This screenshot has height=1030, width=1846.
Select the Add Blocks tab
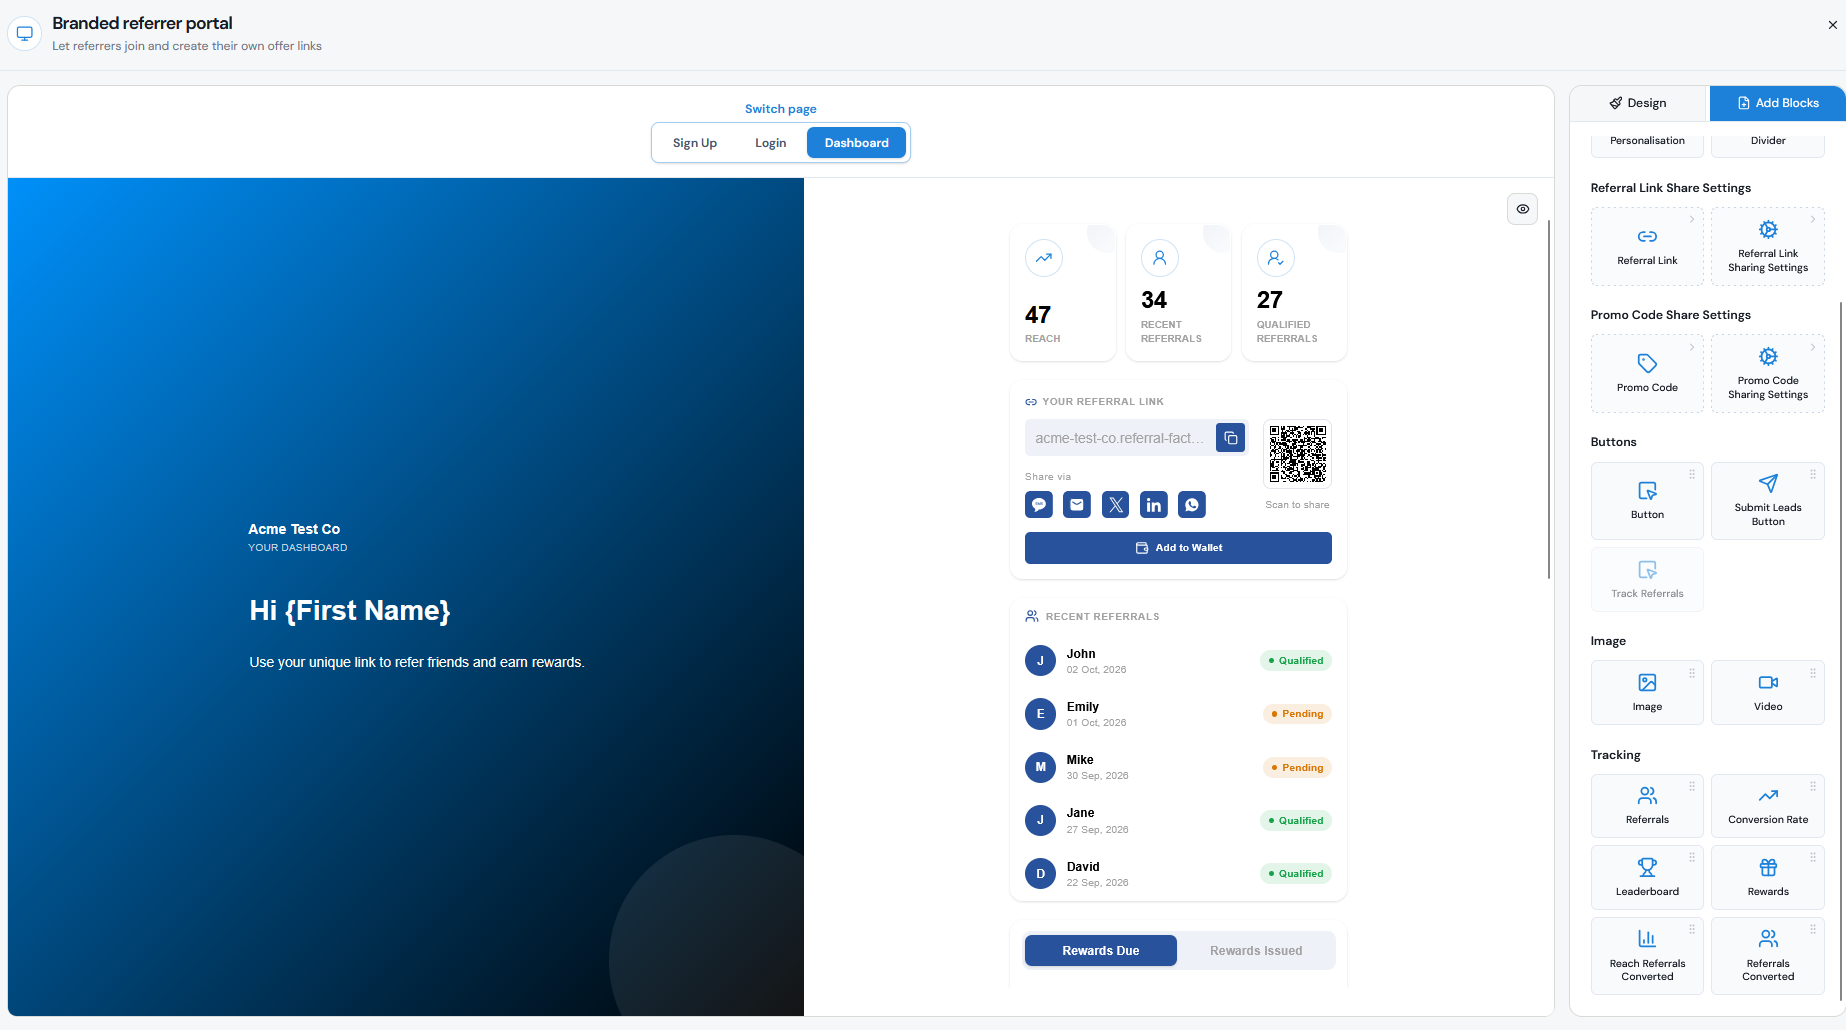coord(1777,103)
